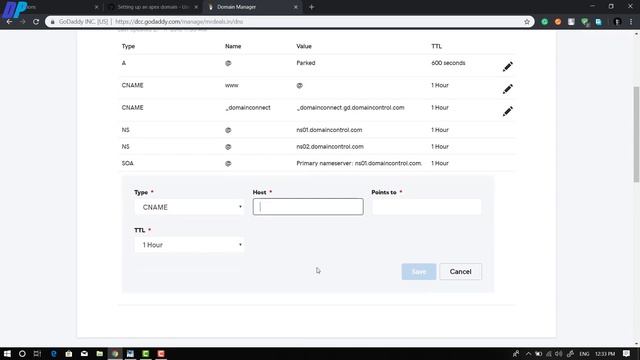640x360 pixels.
Task: Click the taskbar clock showing 12:33 PM
Action: (x=605, y=353)
